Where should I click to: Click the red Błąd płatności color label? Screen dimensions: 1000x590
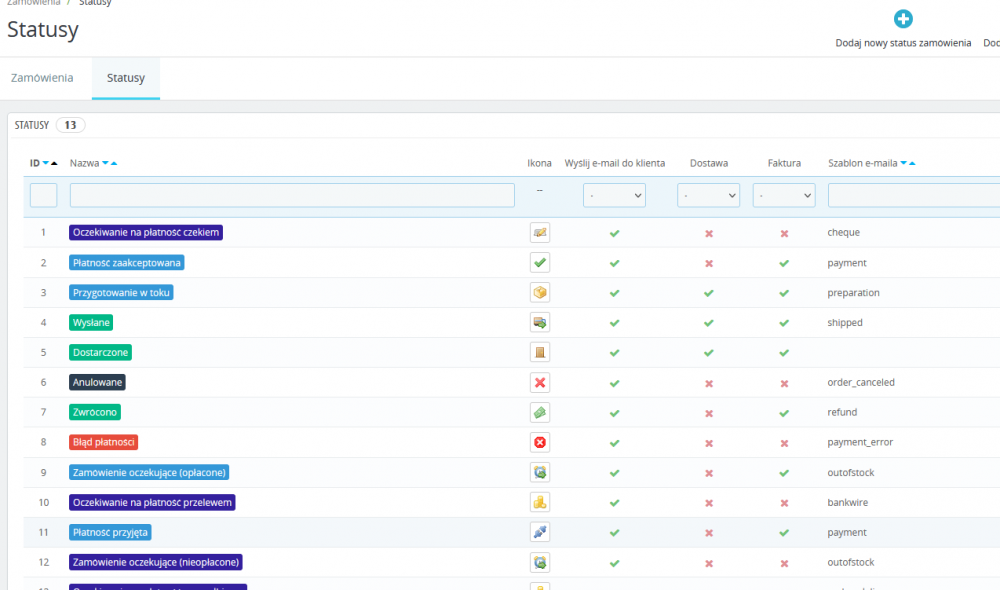[104, 442]
